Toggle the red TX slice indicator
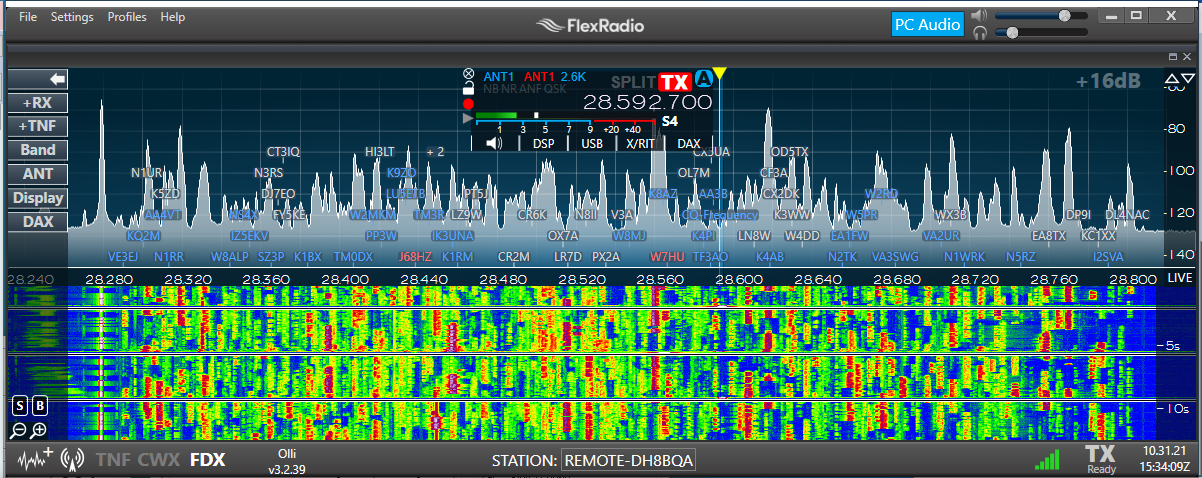 click(x=677, y=82)
